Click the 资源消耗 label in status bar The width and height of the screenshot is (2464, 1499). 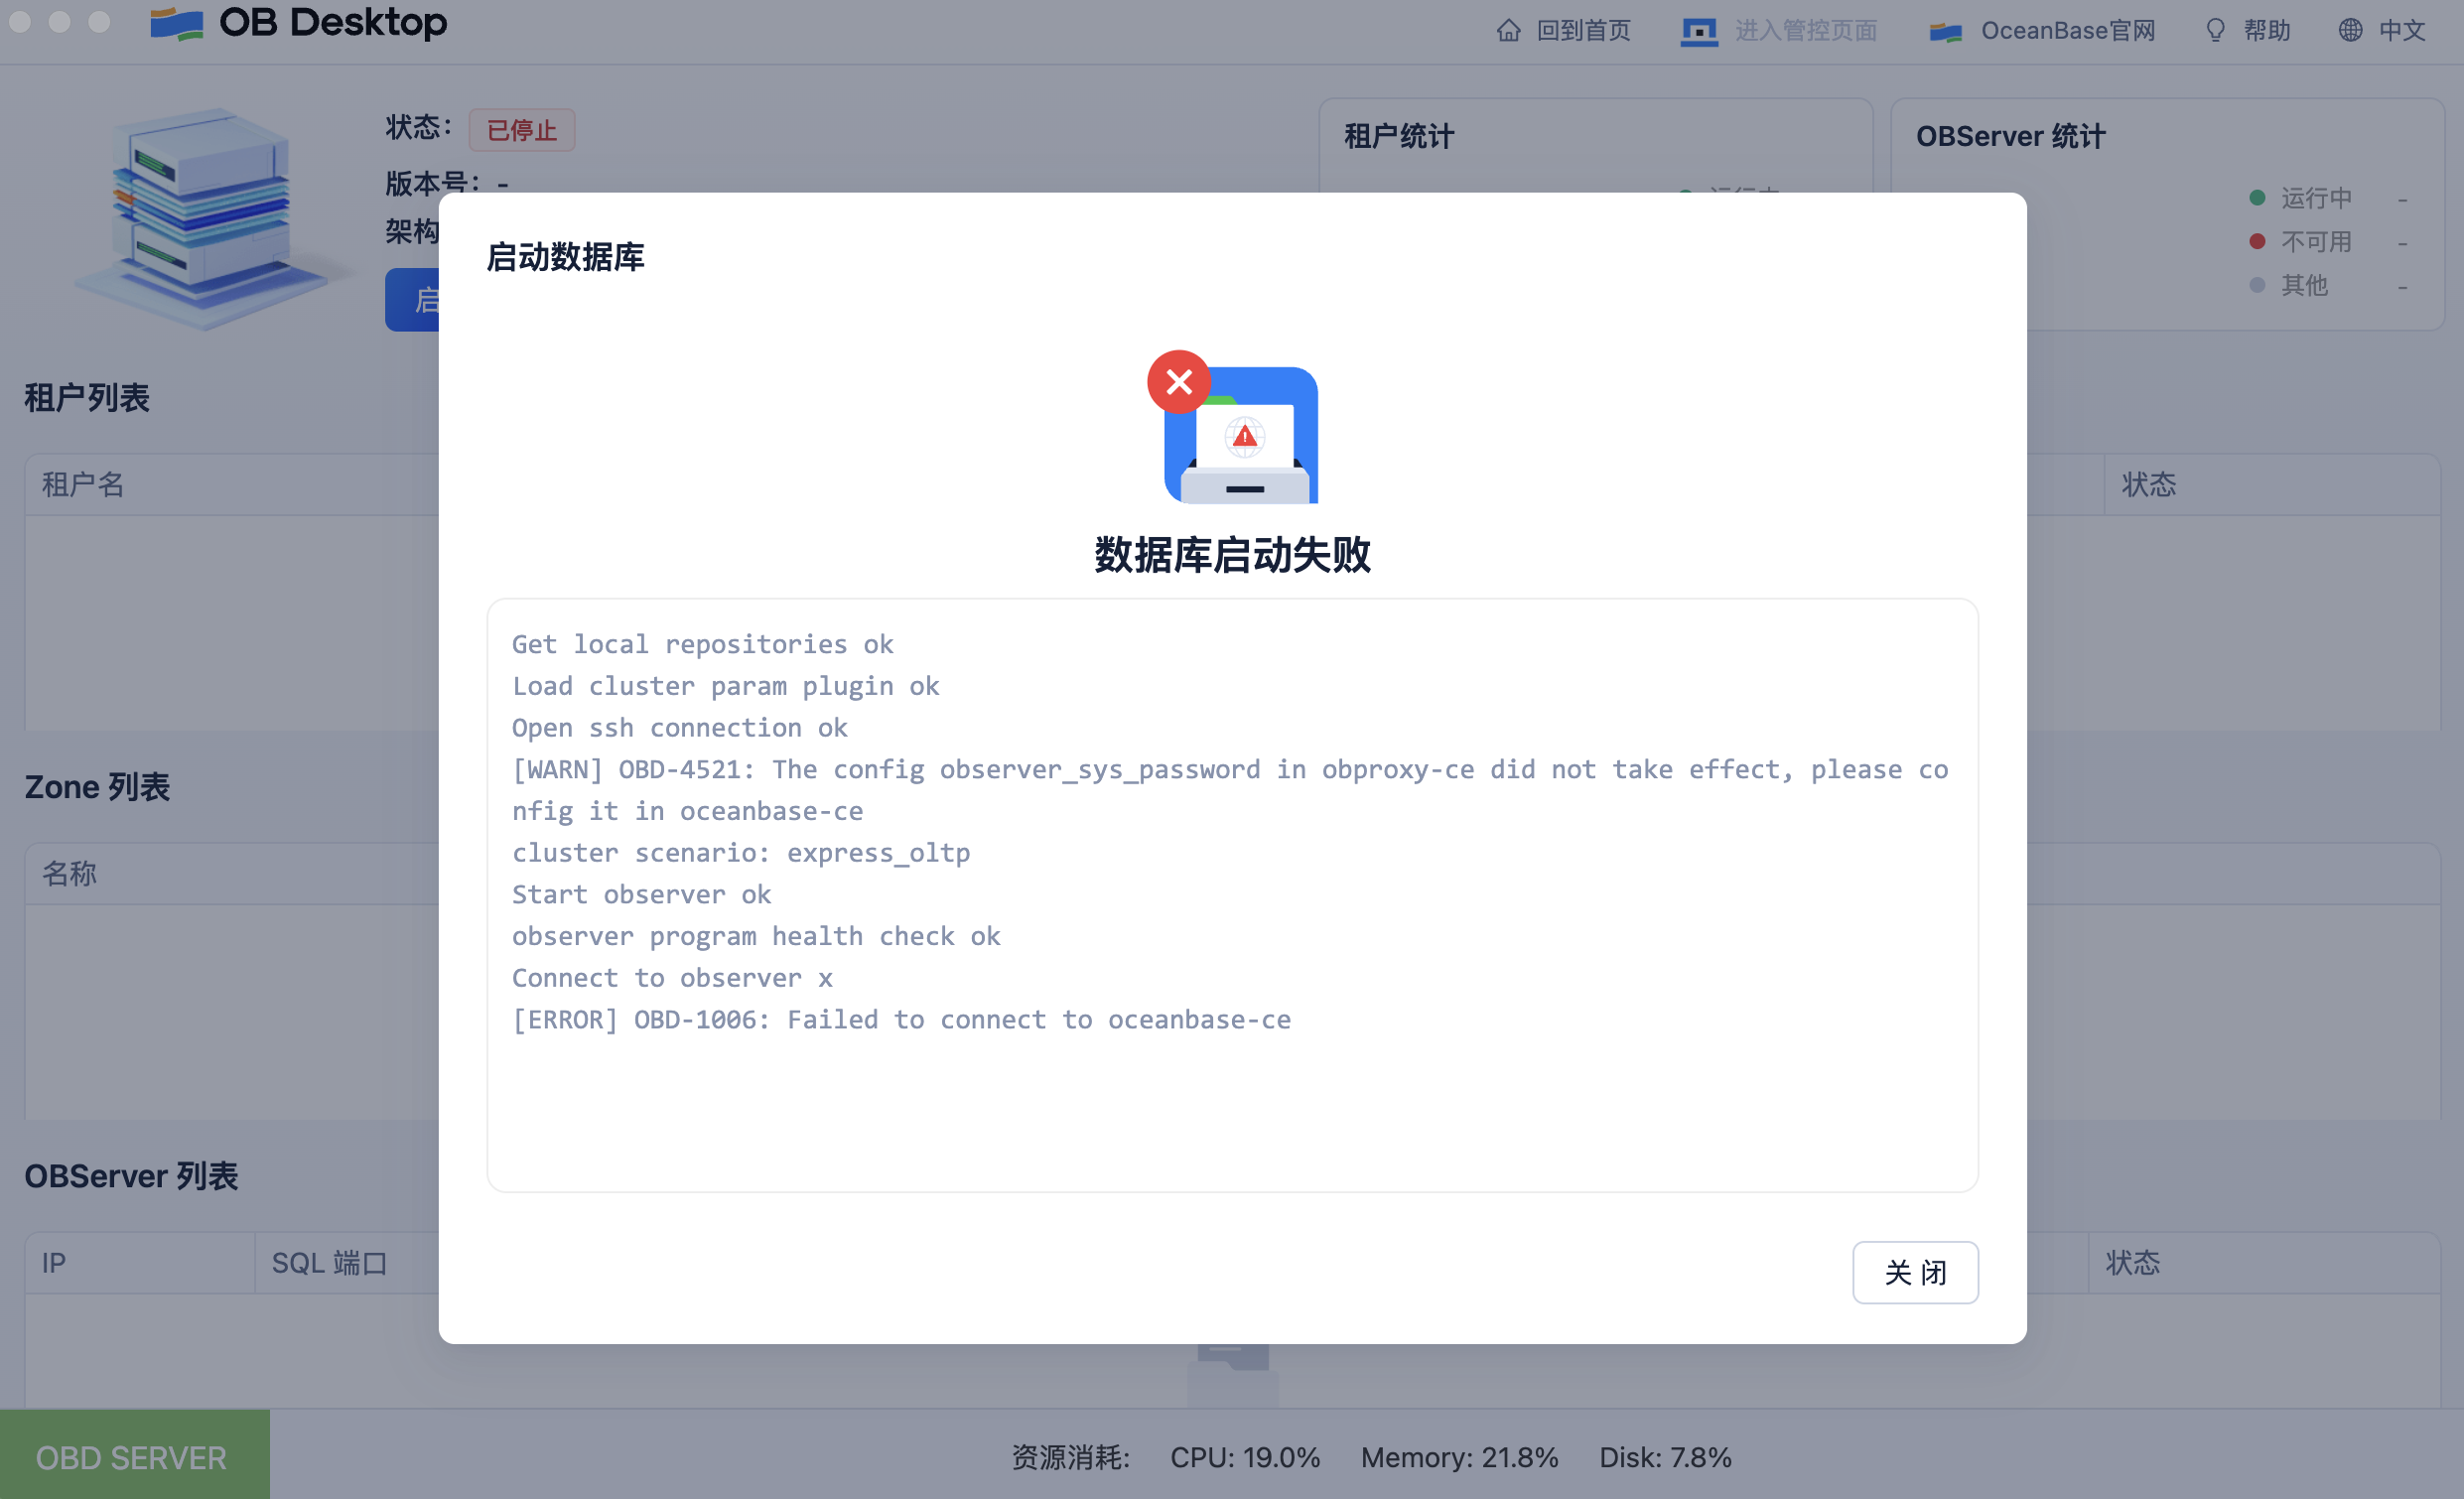1070,1457
